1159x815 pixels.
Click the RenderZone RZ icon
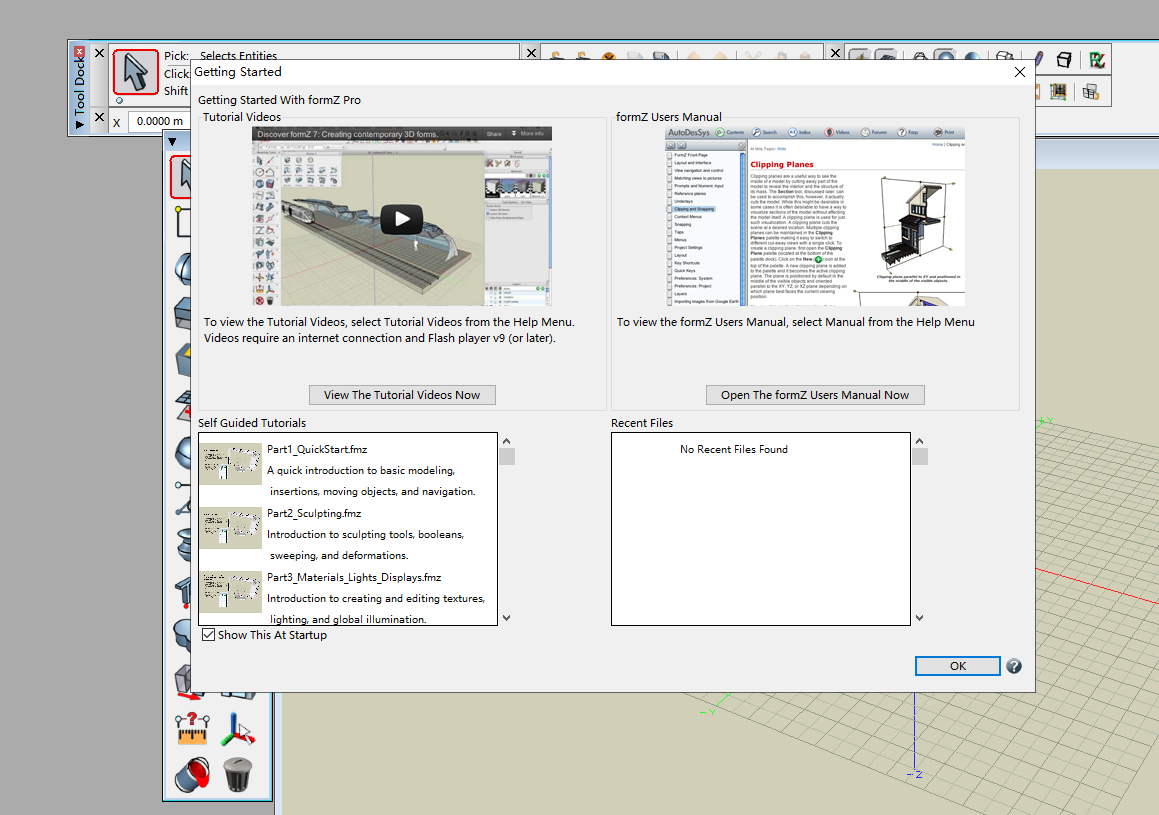tap(1096, 60)
